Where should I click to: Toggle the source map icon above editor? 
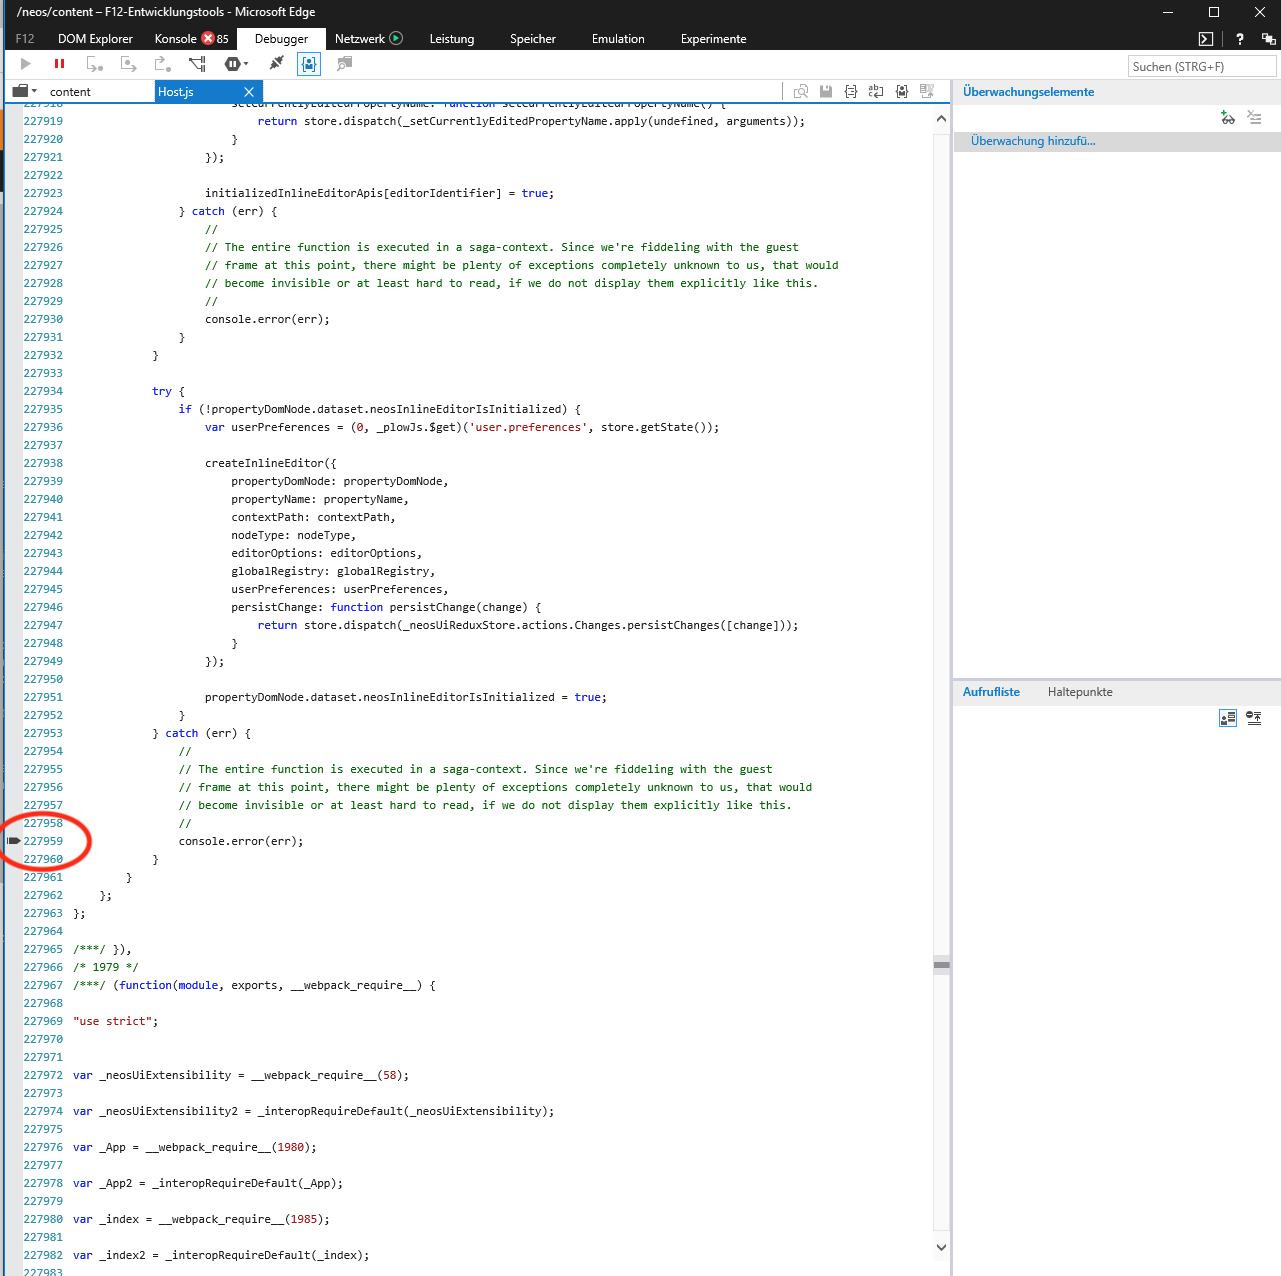coord(927,91)
